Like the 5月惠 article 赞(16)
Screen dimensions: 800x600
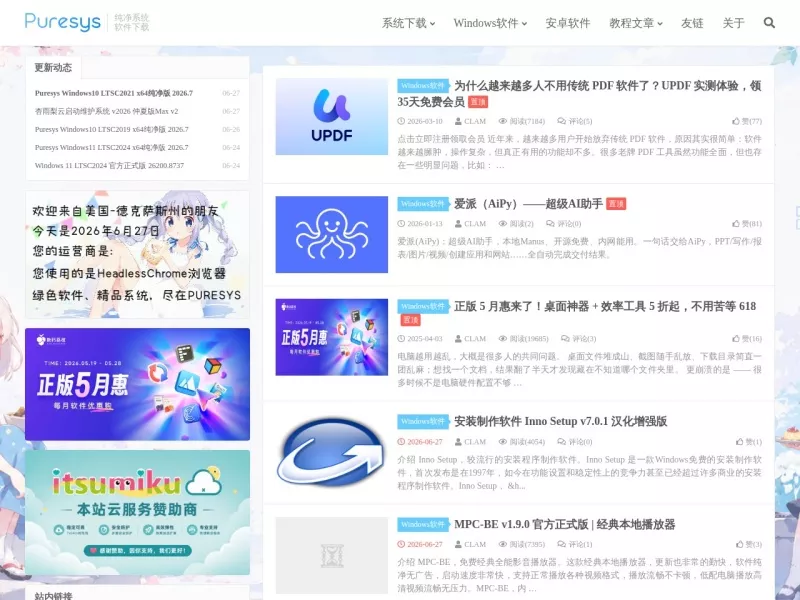tap(747, 339)
